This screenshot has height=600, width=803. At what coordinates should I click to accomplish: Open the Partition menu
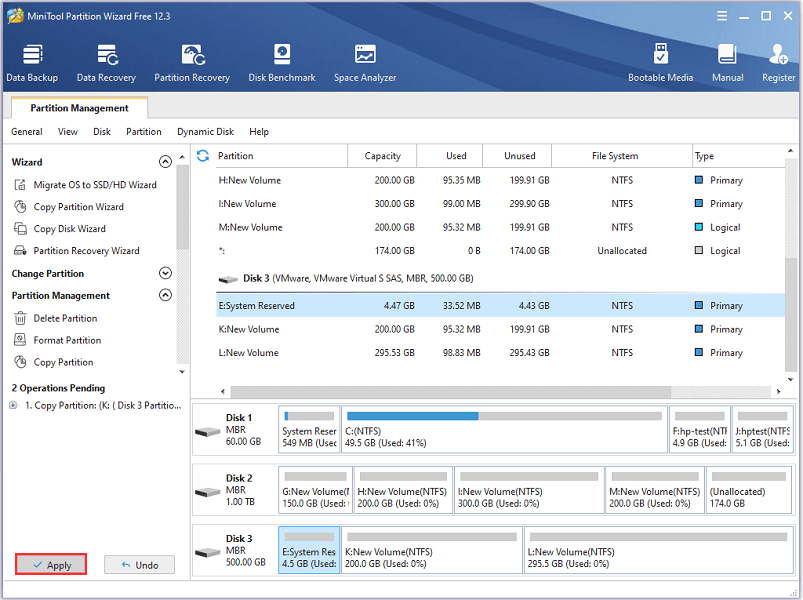144,132
